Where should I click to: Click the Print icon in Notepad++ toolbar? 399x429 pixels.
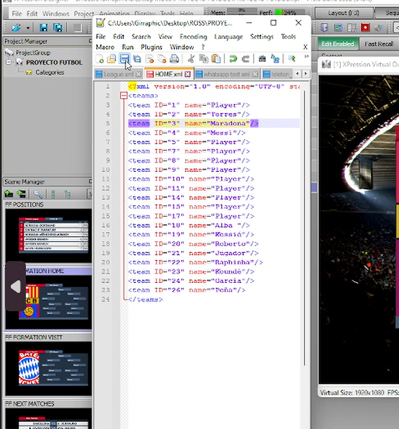(x=174, y=59)
